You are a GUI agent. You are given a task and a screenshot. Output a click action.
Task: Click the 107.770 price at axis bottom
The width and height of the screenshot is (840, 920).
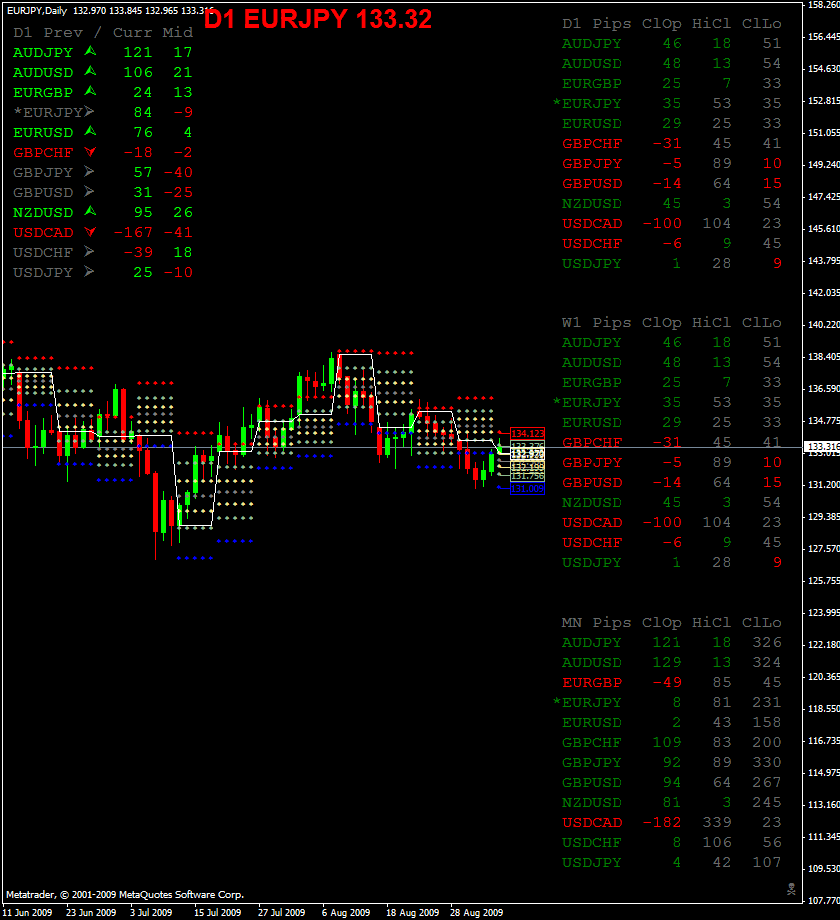(824, 901)
